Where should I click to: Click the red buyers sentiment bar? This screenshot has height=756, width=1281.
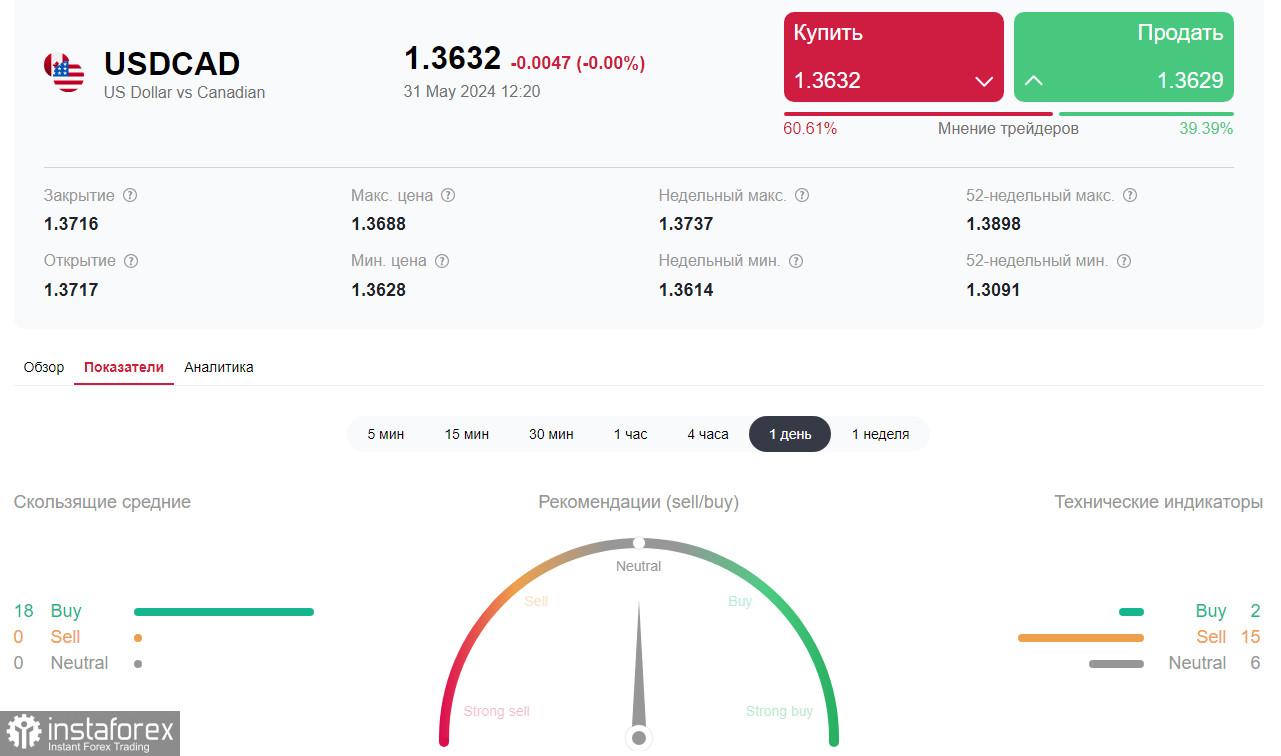click(918, 114)
